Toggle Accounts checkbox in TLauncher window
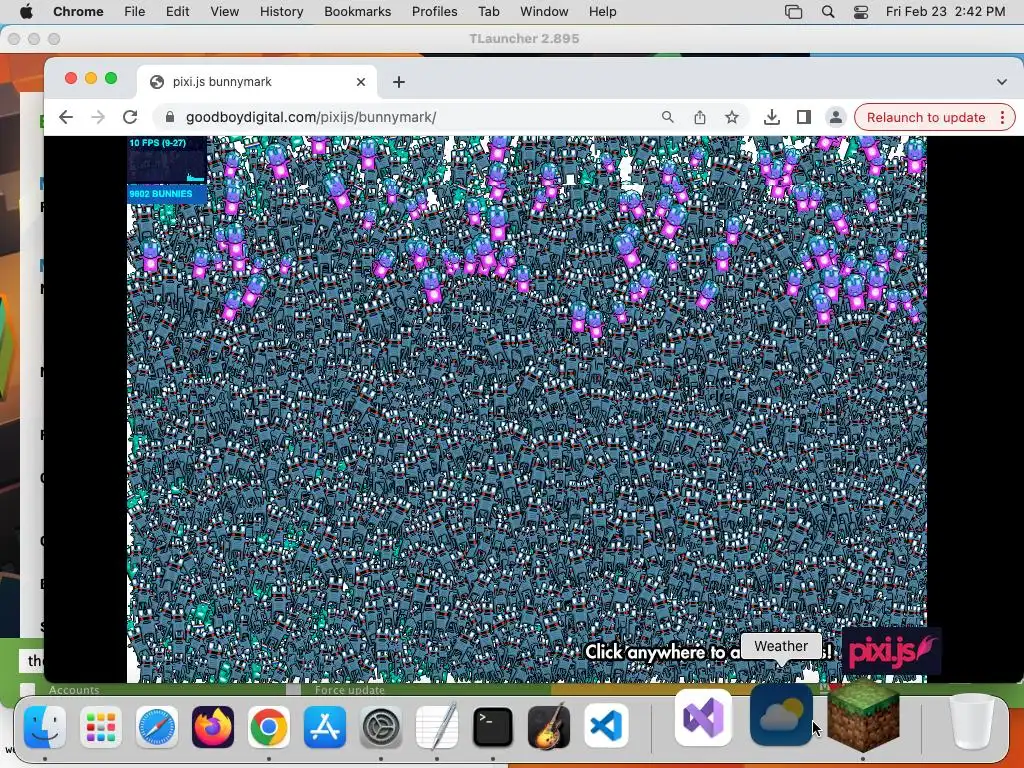Image resolution: width=1024 pixels, height=768 pixels. click(27, 690)
